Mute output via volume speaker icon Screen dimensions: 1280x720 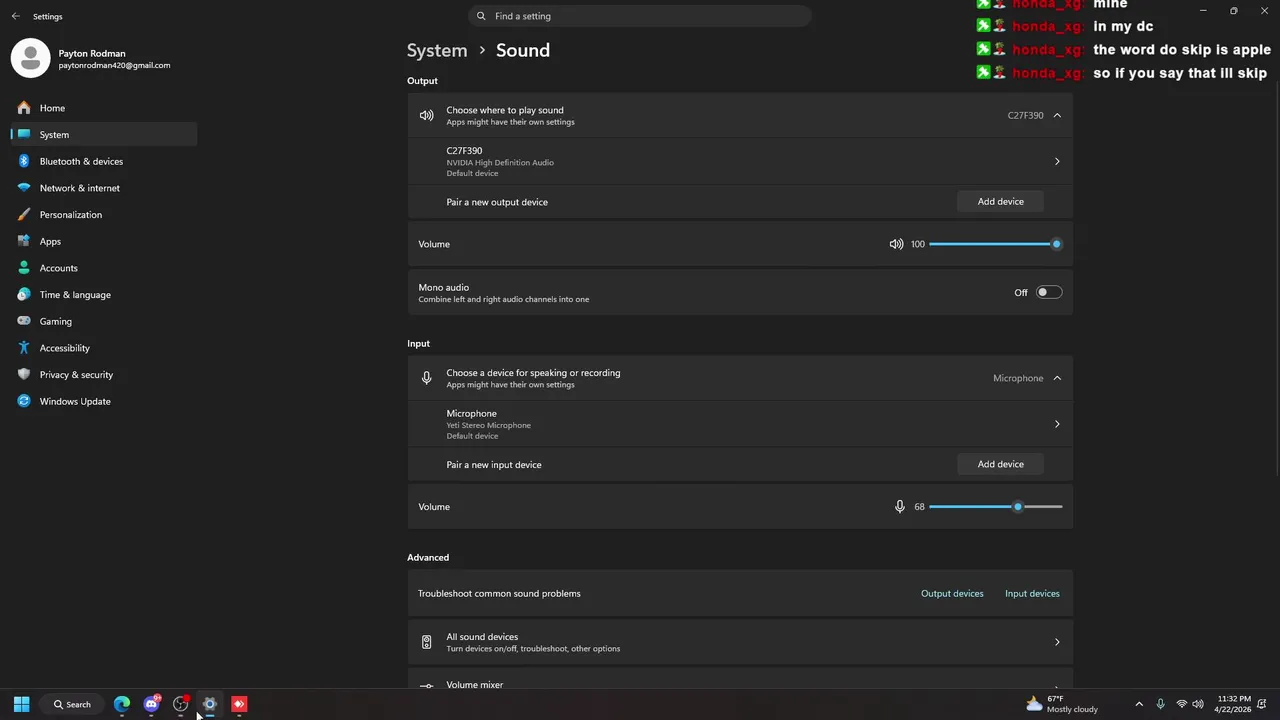pos(896,244)
